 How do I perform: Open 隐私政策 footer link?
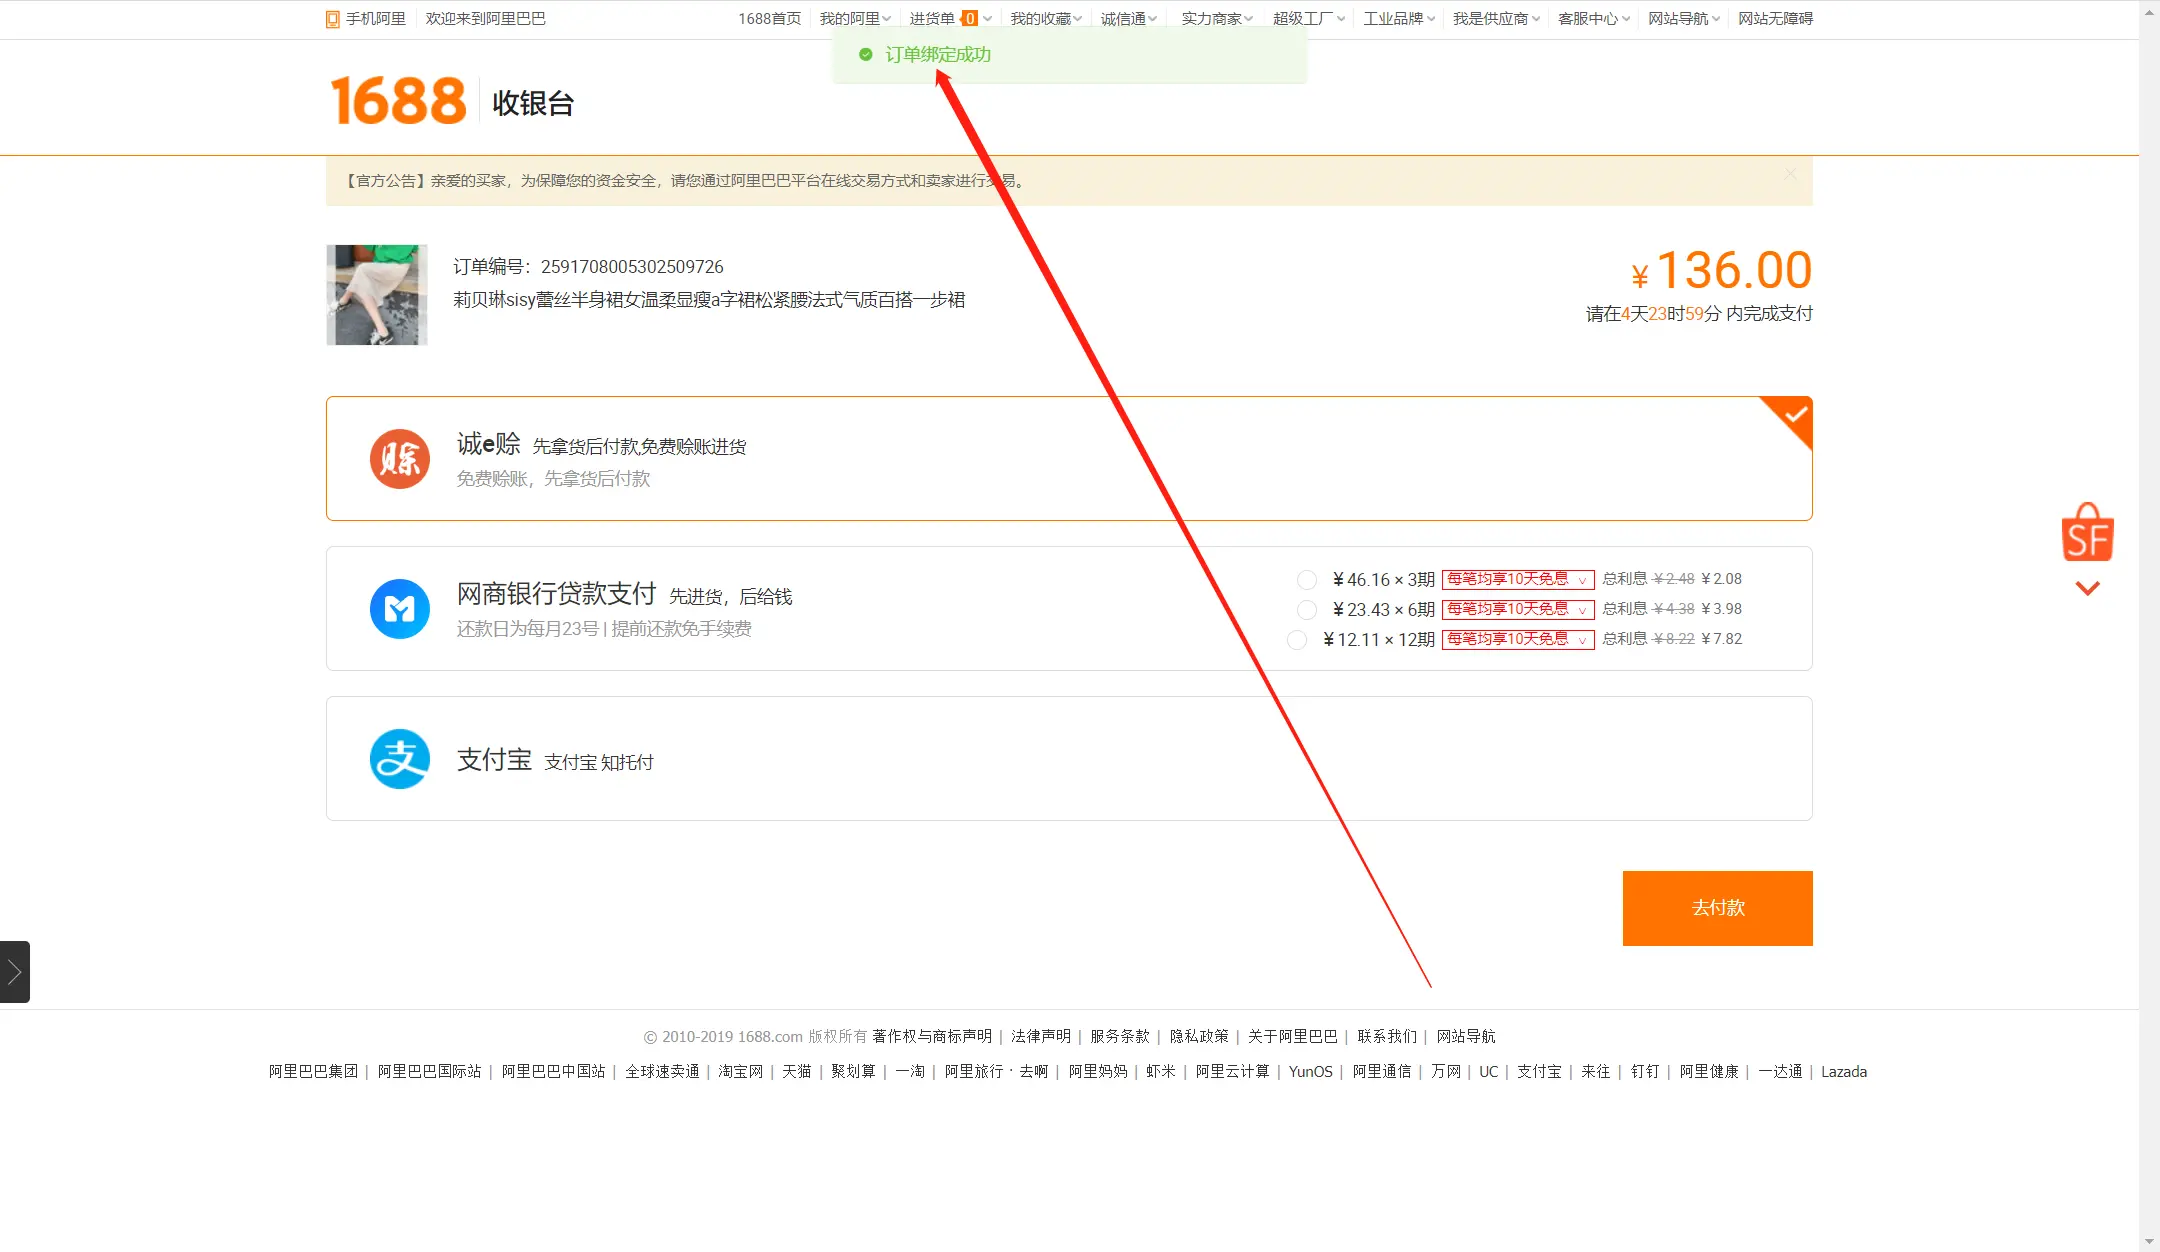click(x=1199, y=1037)
